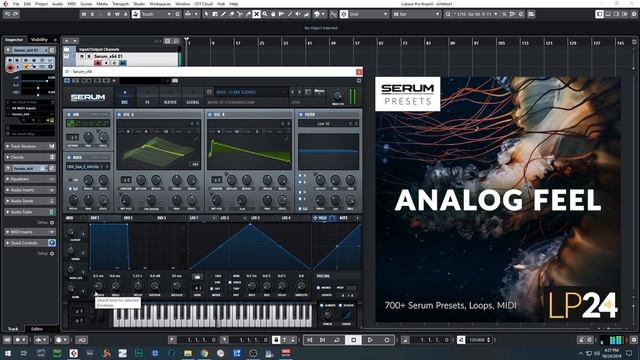Expand the MIDI Inserts inspector section
640x360 pixels.
coord(29,232)
